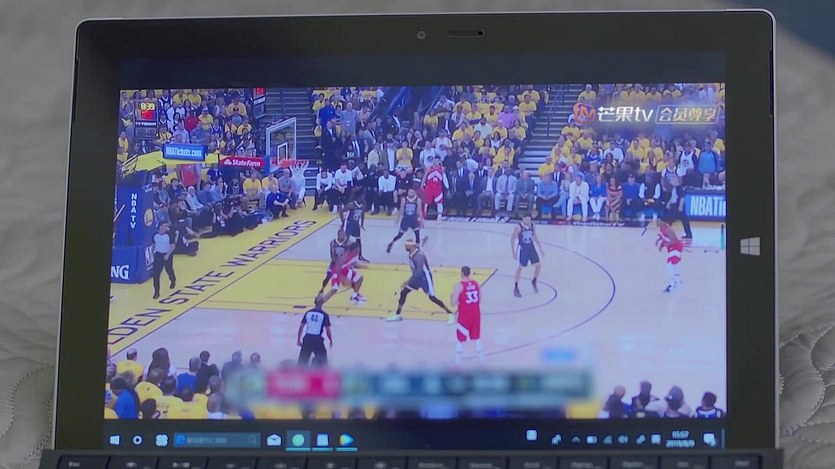Click the Mango TV logo watermark

click(613, 114)
